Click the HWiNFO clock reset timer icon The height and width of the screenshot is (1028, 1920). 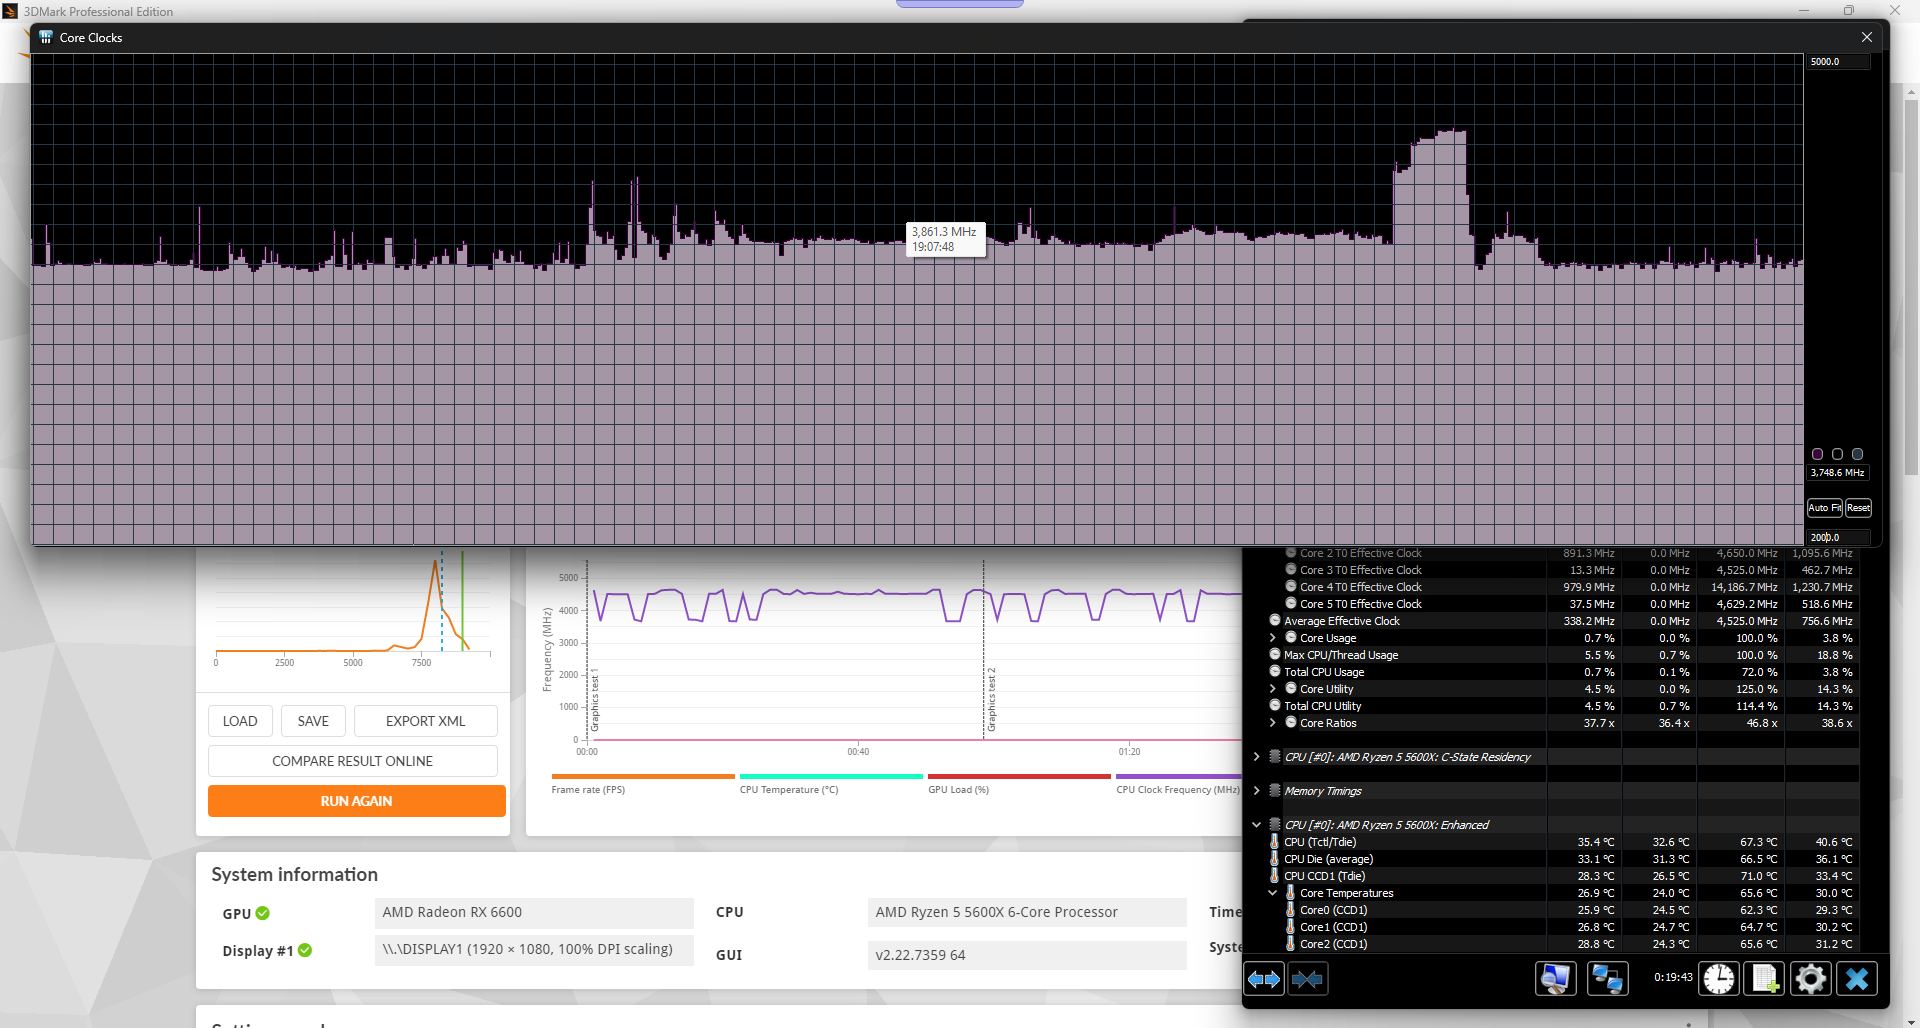pos(1719,979)
